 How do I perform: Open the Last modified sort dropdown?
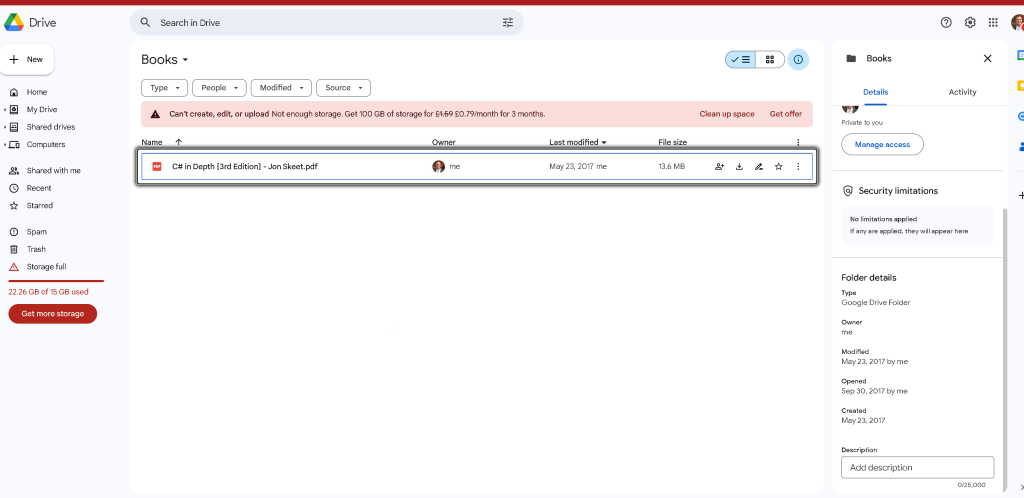(578, 142)
